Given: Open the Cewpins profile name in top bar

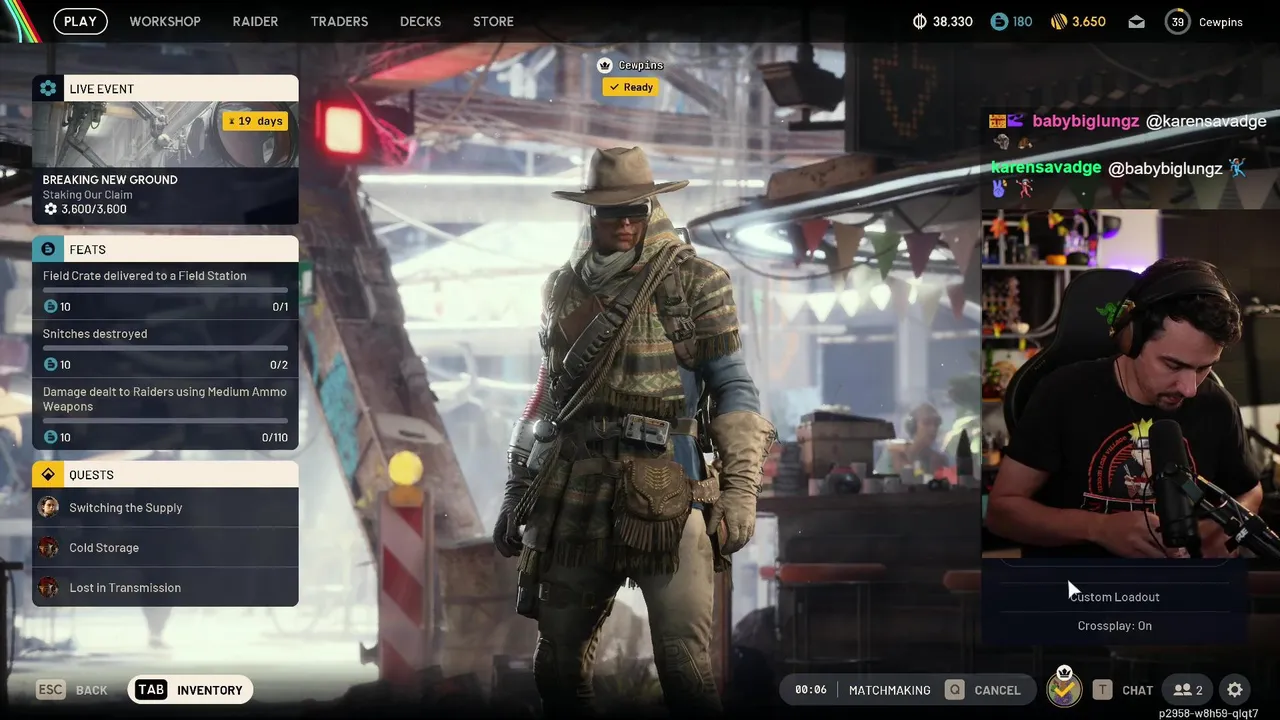Looking at the screenshot, I should tap(1219, 22).
